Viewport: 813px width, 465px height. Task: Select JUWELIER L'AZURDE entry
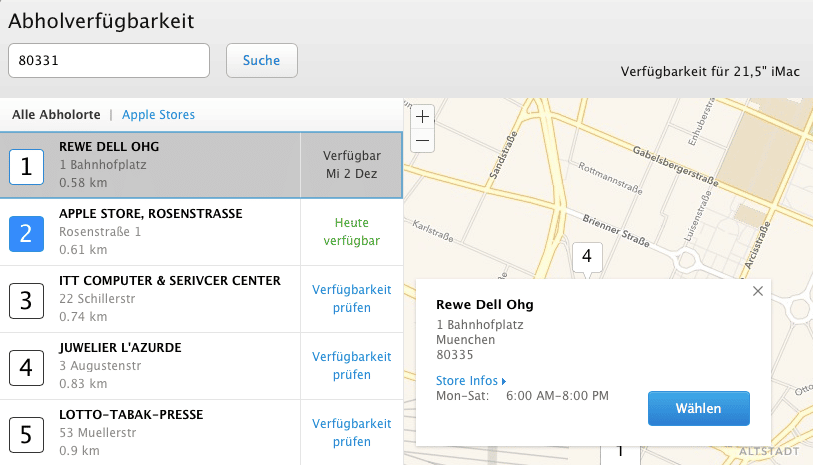[120, 347]
